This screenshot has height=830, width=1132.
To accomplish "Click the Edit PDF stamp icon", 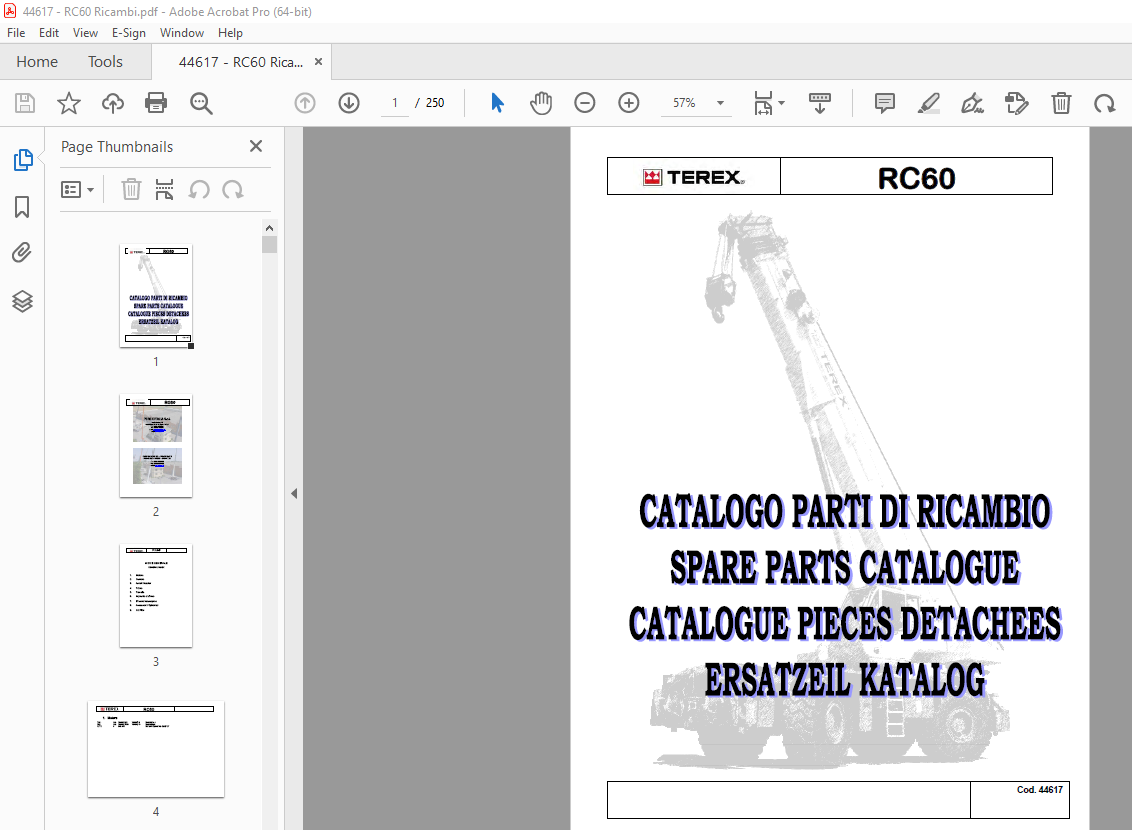I will coord(1016,103).
